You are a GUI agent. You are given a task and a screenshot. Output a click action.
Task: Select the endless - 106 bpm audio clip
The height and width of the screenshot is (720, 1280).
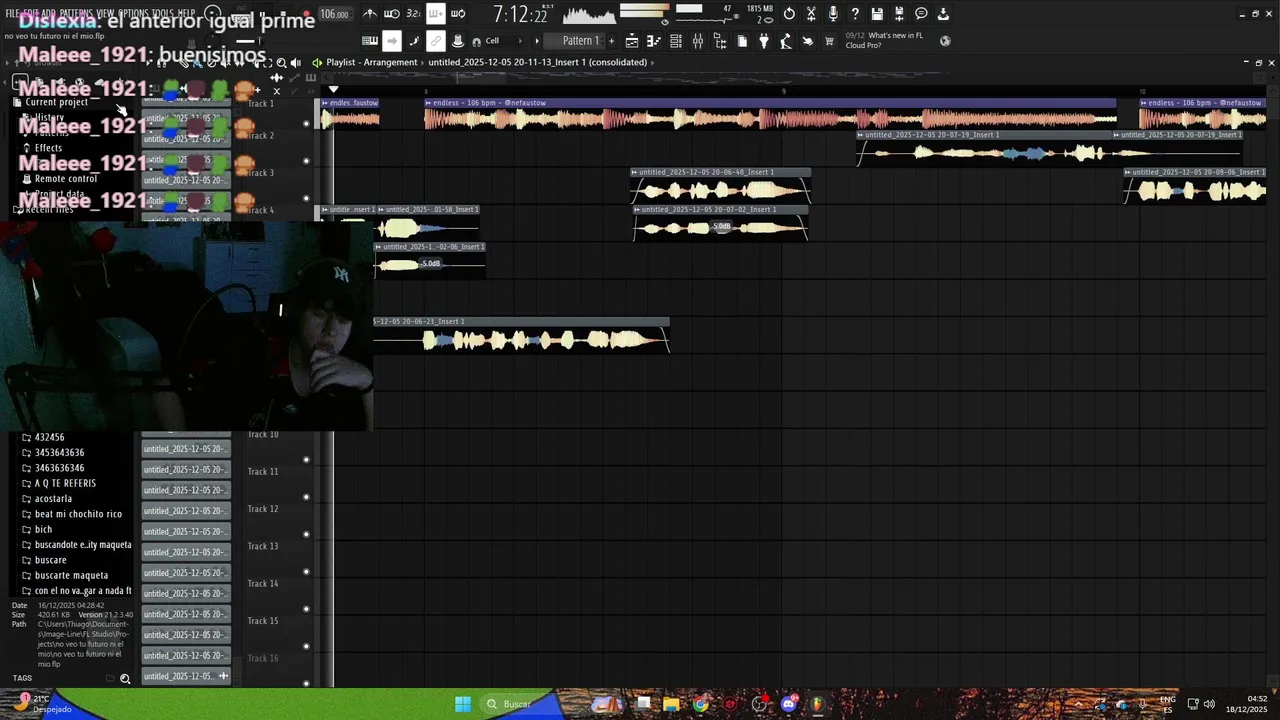click(770, 114)
